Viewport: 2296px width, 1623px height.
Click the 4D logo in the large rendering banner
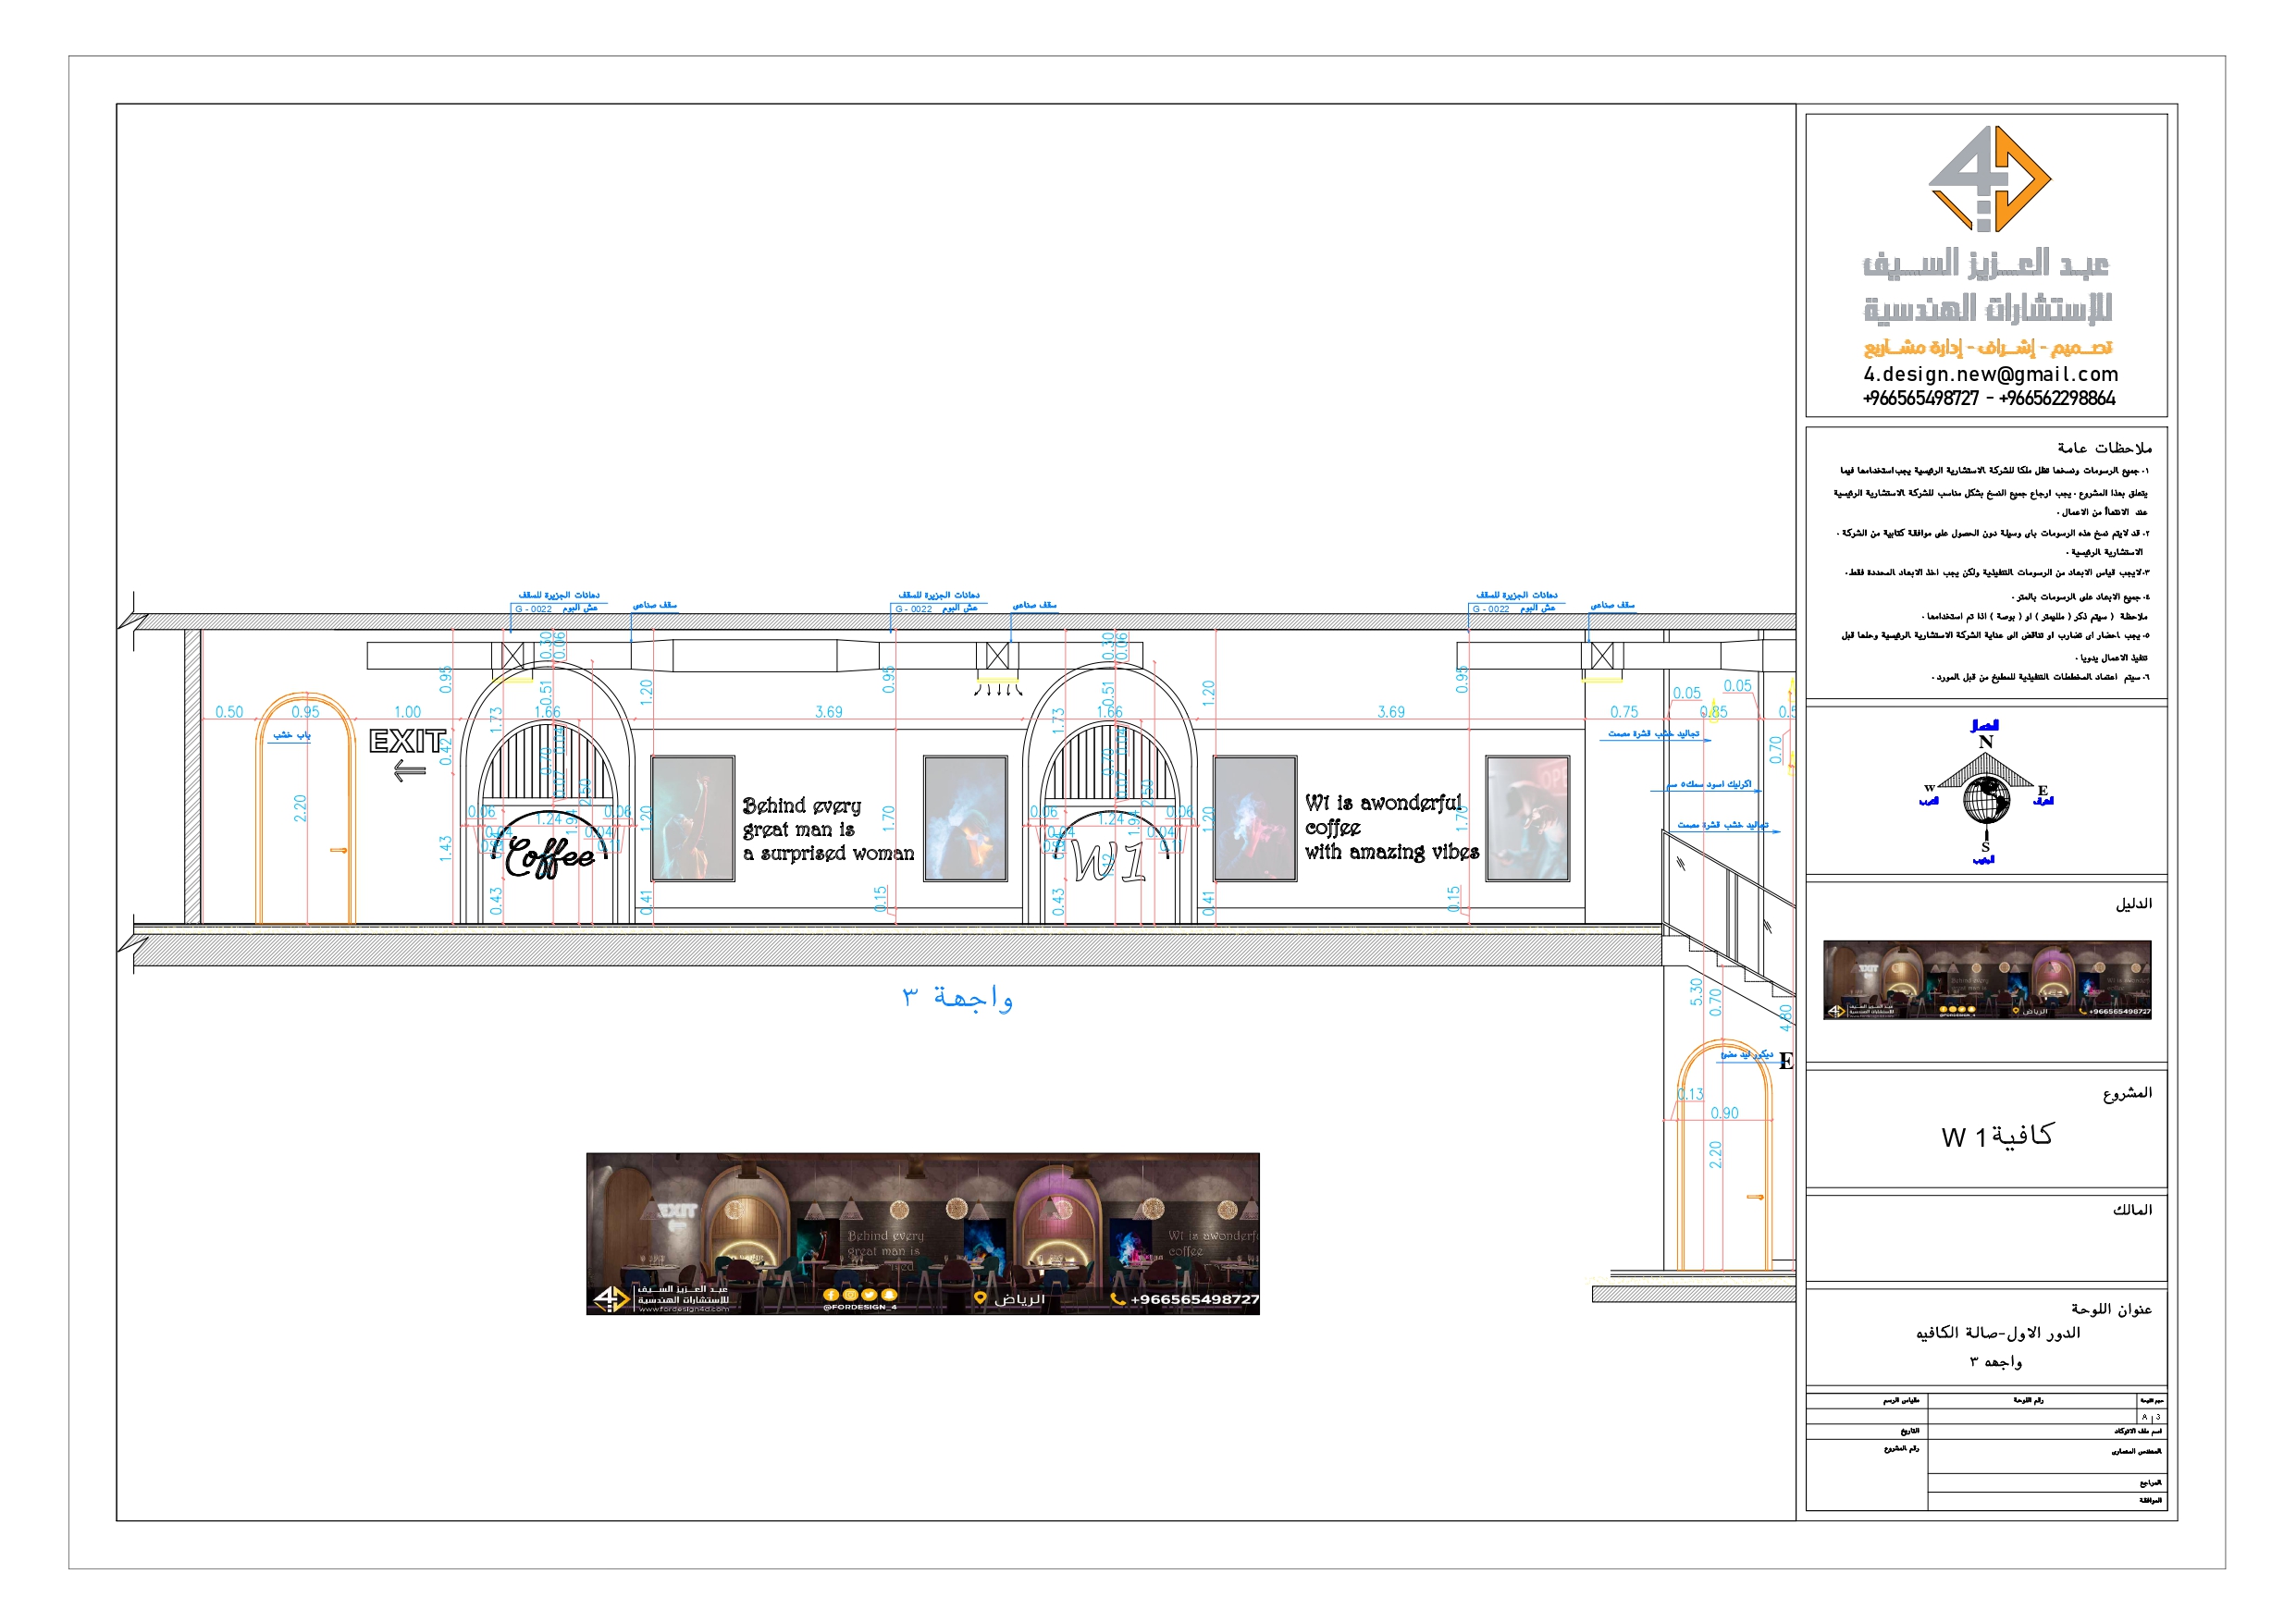tap(610, 1299)
